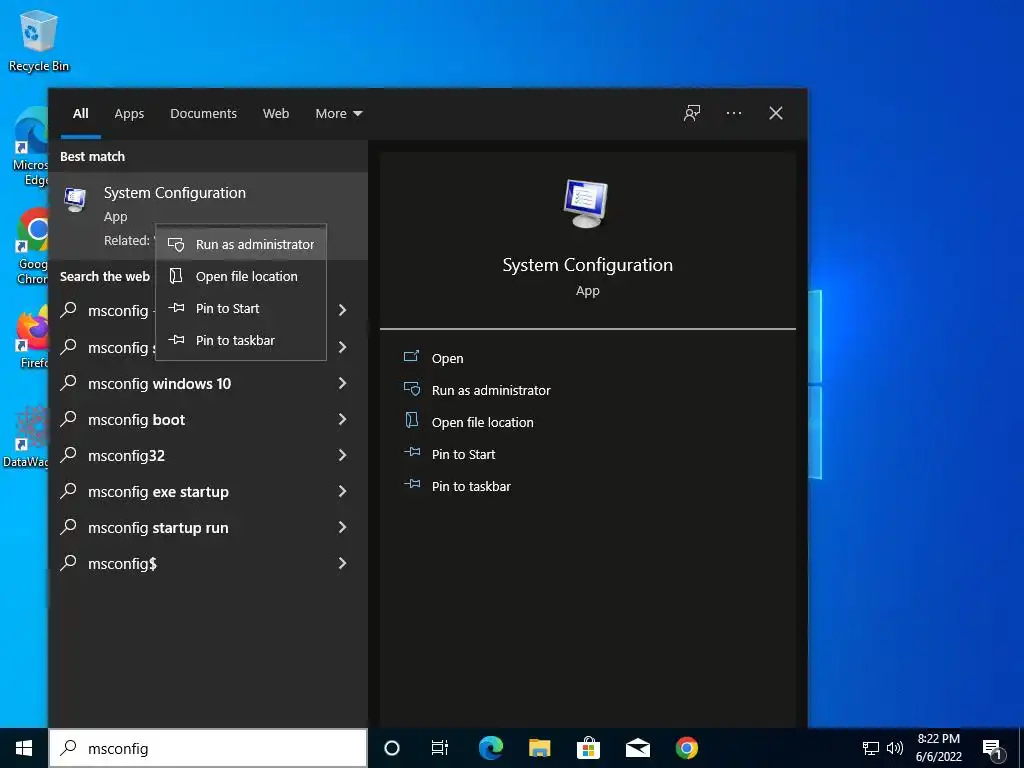
Task: Expand arrow for 'msconfig exe startup' suggestion
Action: pos(342,491)
